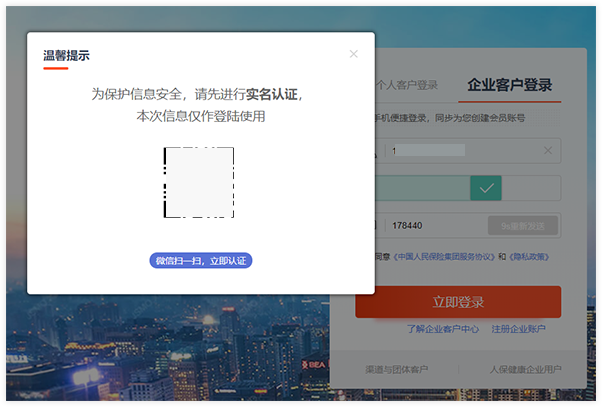Viewport: 602px width, 407px height.
Task: Open 了解企业客户中心 link
Action: click(x=443, y=329)
